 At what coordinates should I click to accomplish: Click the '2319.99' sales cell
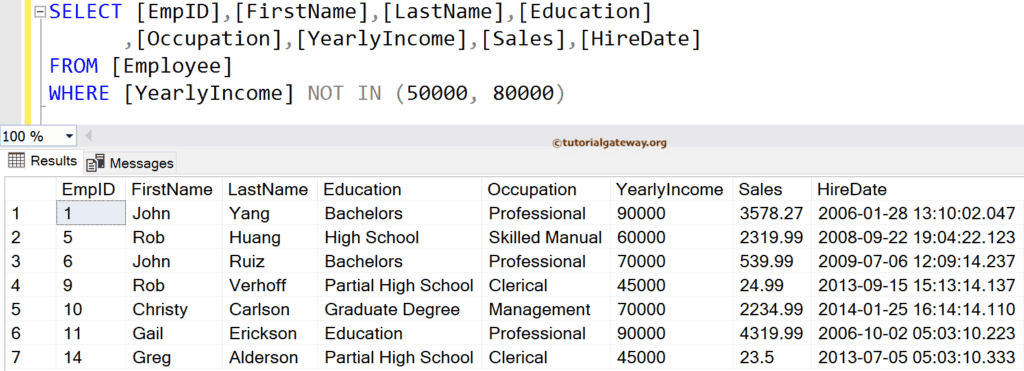772,237
